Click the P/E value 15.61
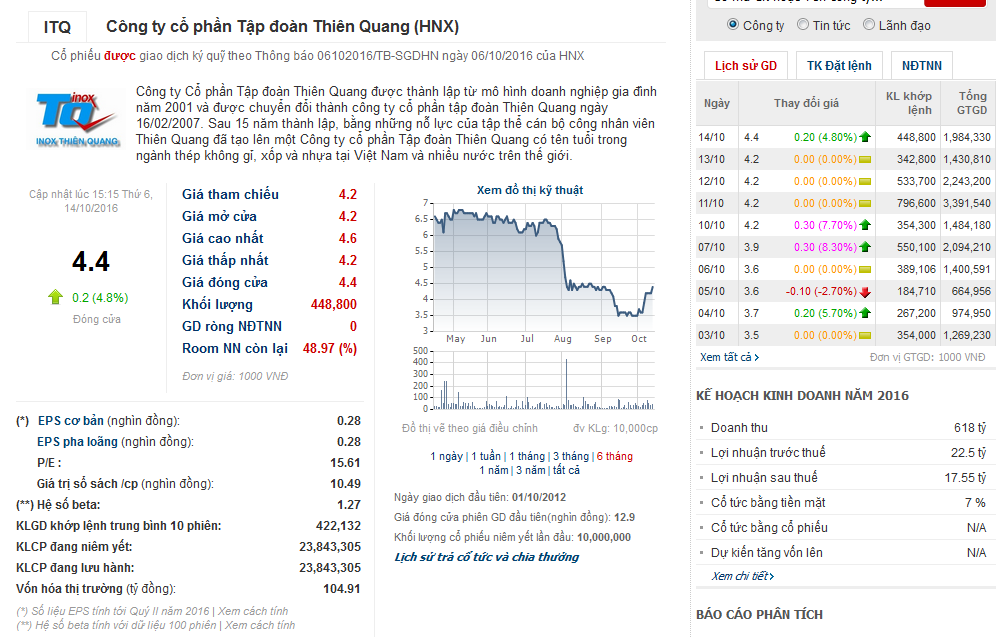1007x637 pixels. [x=345, y=463]
